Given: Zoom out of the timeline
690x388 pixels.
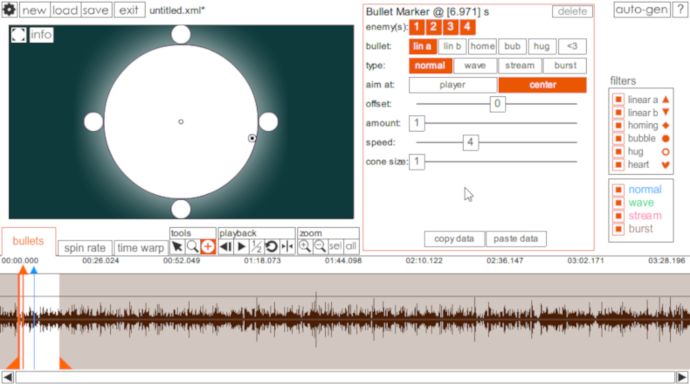Looking at the screenshot, I should 320,247.
